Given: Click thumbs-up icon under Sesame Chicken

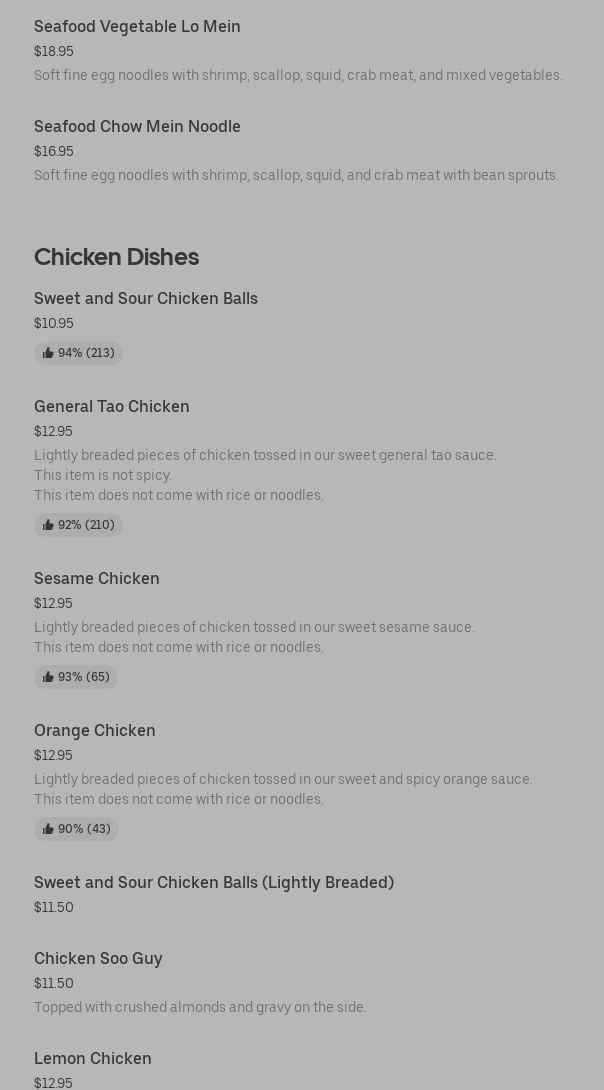Looking at the screenshot, I should click(48, 677).
